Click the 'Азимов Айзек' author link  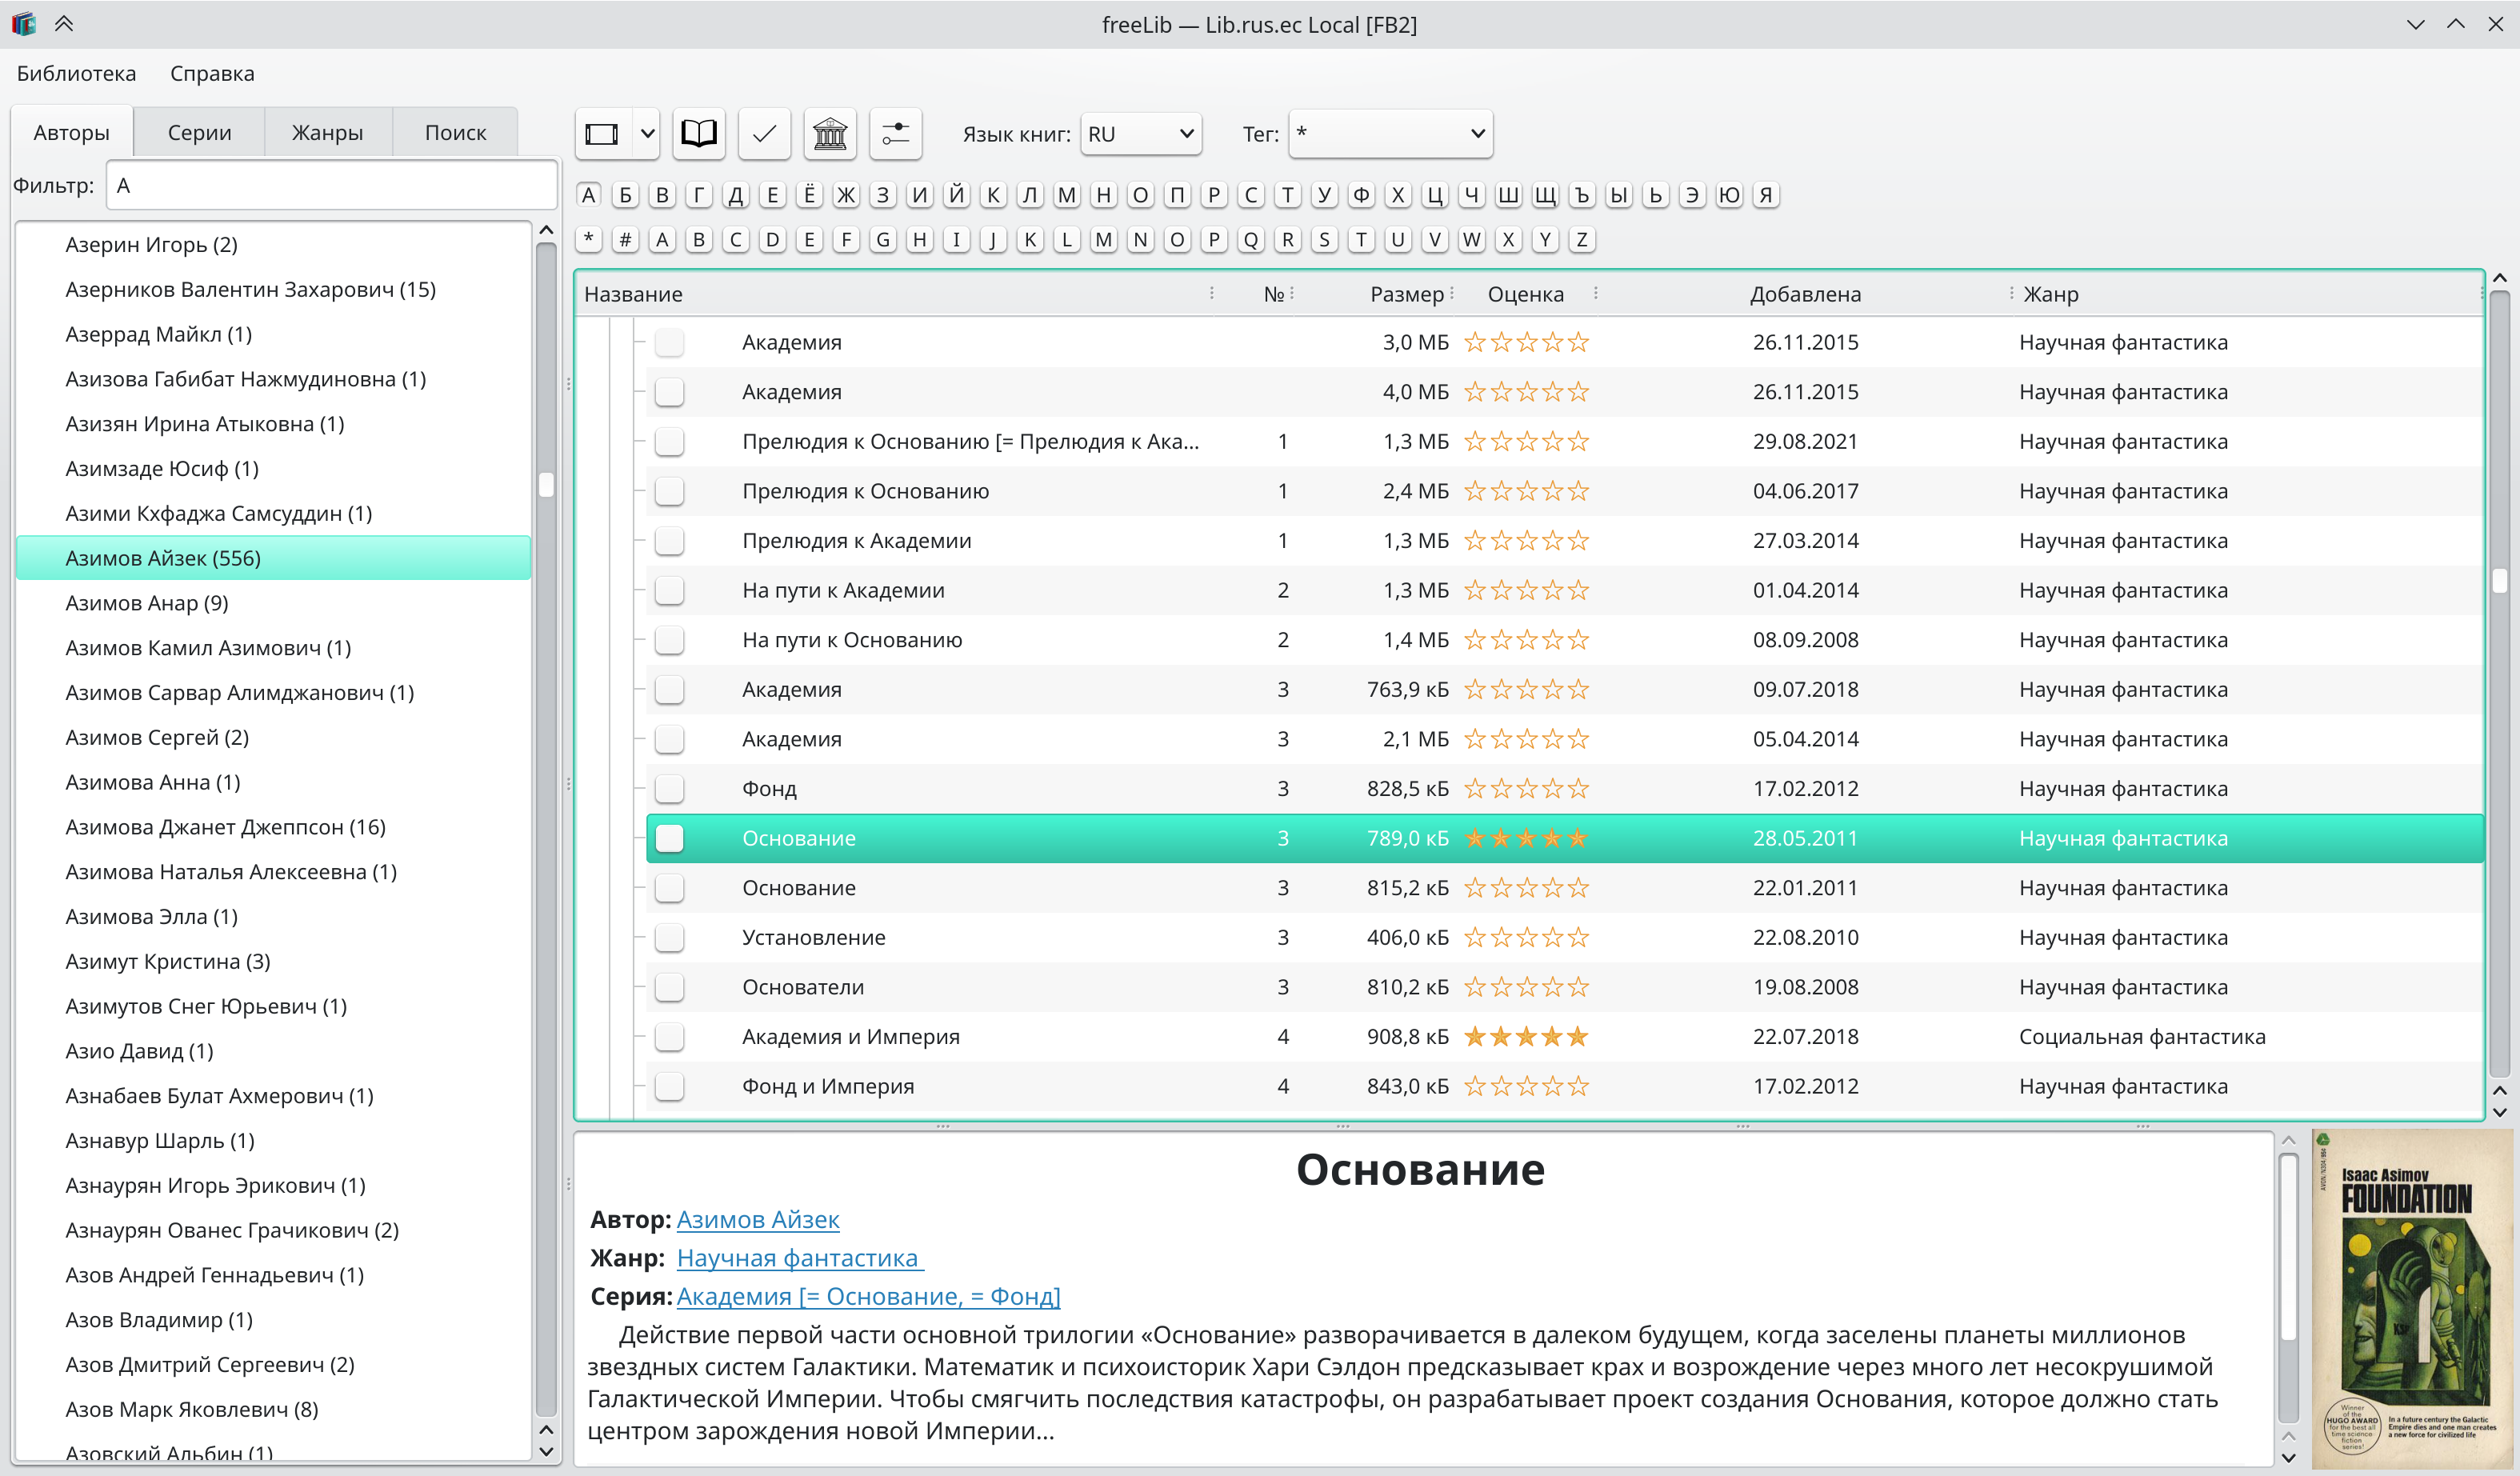tap(757, 1220)
